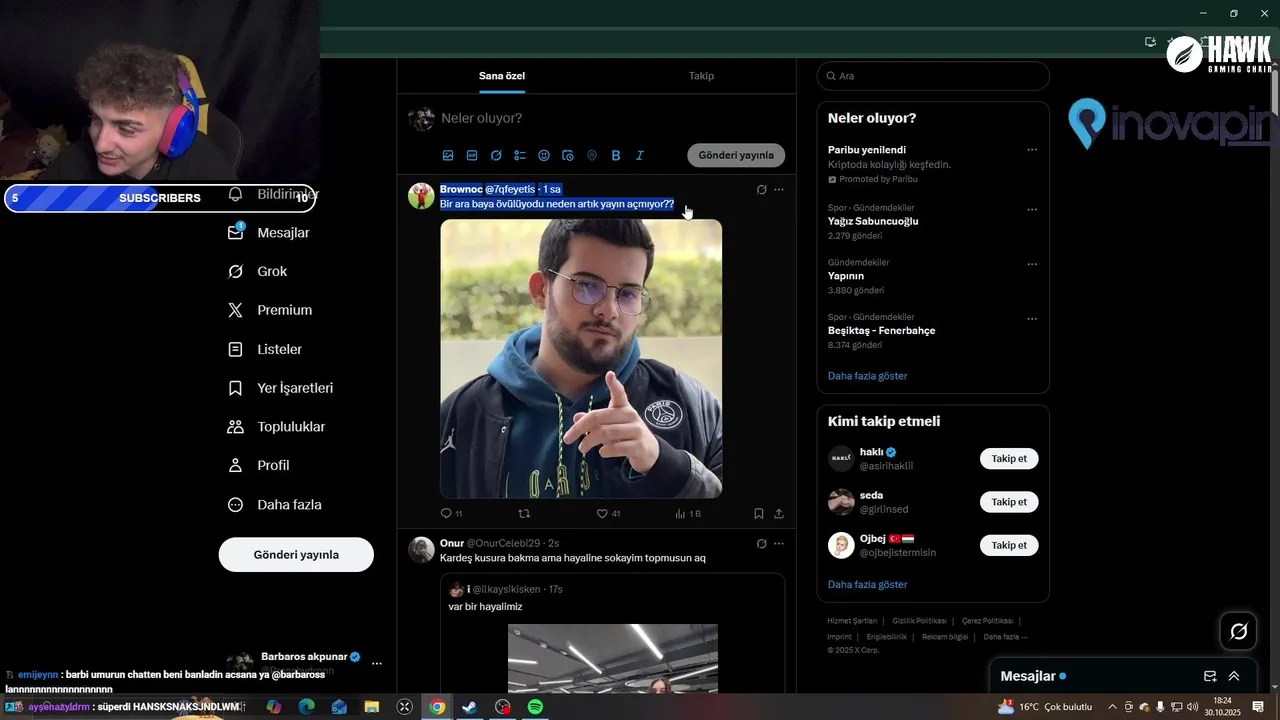Image resolution: width=1280 pixels, height=720 pixels.
Task: Open account menu next to Barbaros akpunar
Action: point(377,663)
